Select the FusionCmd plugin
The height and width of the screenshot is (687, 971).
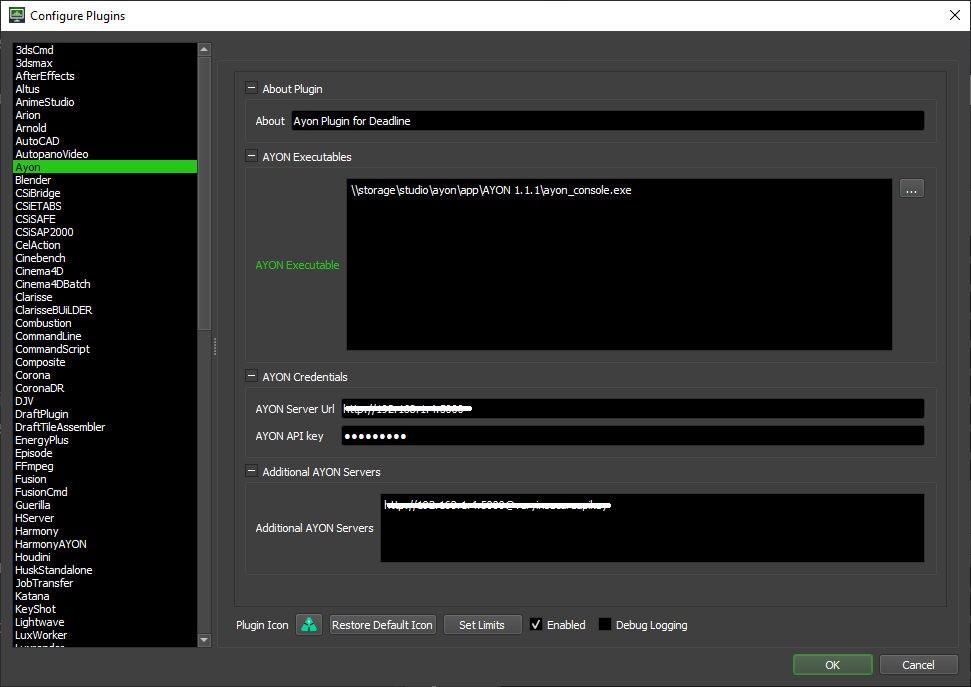tap(105, 492)
